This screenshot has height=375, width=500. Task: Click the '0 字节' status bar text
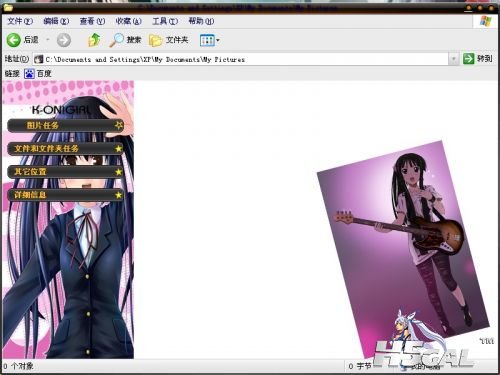pyautogui.click(x=360, y=366)
